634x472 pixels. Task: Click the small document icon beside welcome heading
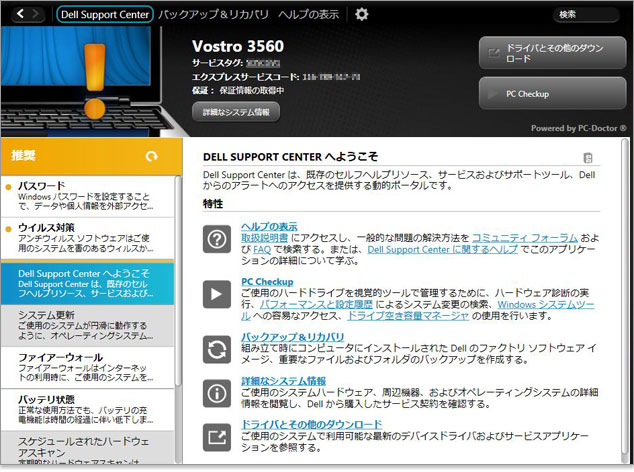tap(588, 157)
